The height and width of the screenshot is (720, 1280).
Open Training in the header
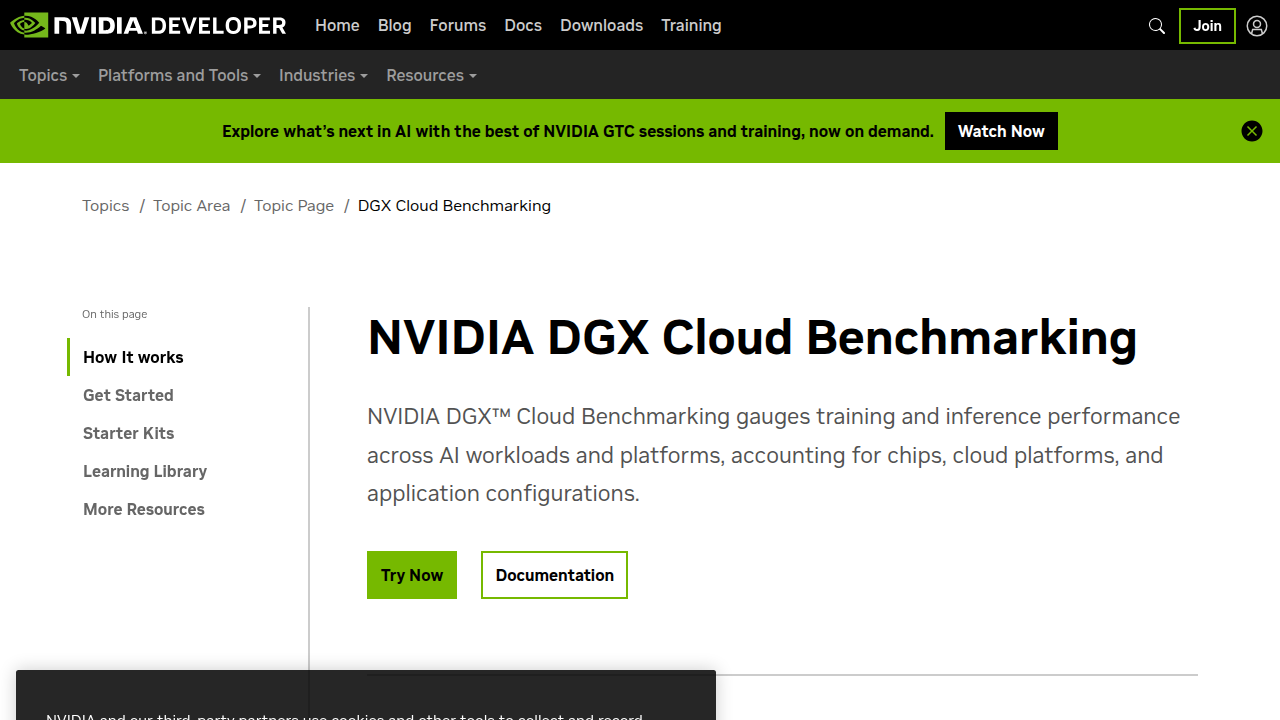point(691,25)
